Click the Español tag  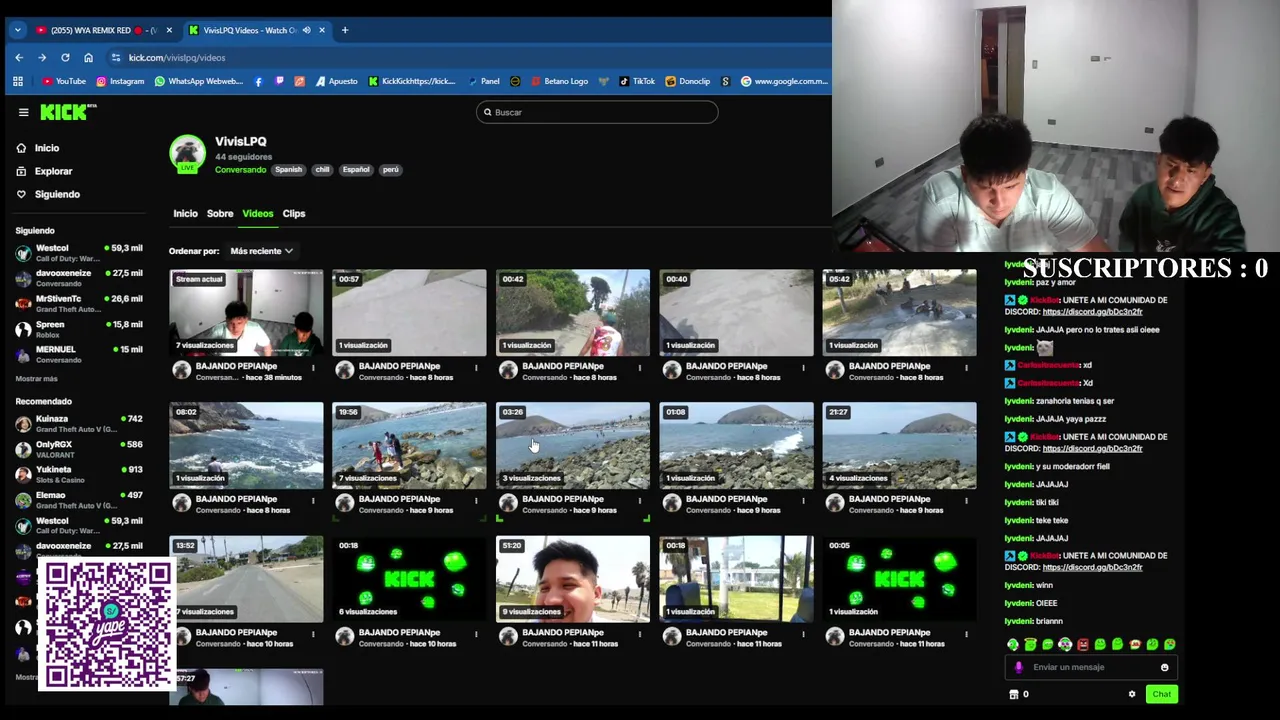(x=356, y=170)
